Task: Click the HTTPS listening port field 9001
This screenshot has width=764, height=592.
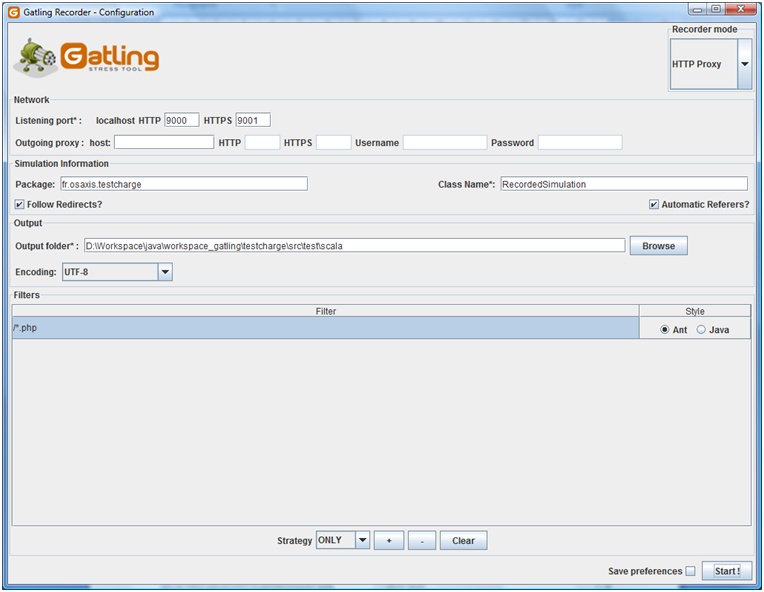Action: pos(253,120)
